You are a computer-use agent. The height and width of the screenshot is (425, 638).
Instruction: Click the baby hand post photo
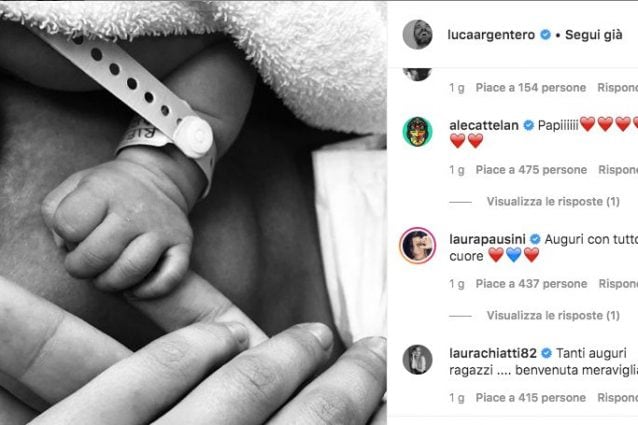[193, 213]
